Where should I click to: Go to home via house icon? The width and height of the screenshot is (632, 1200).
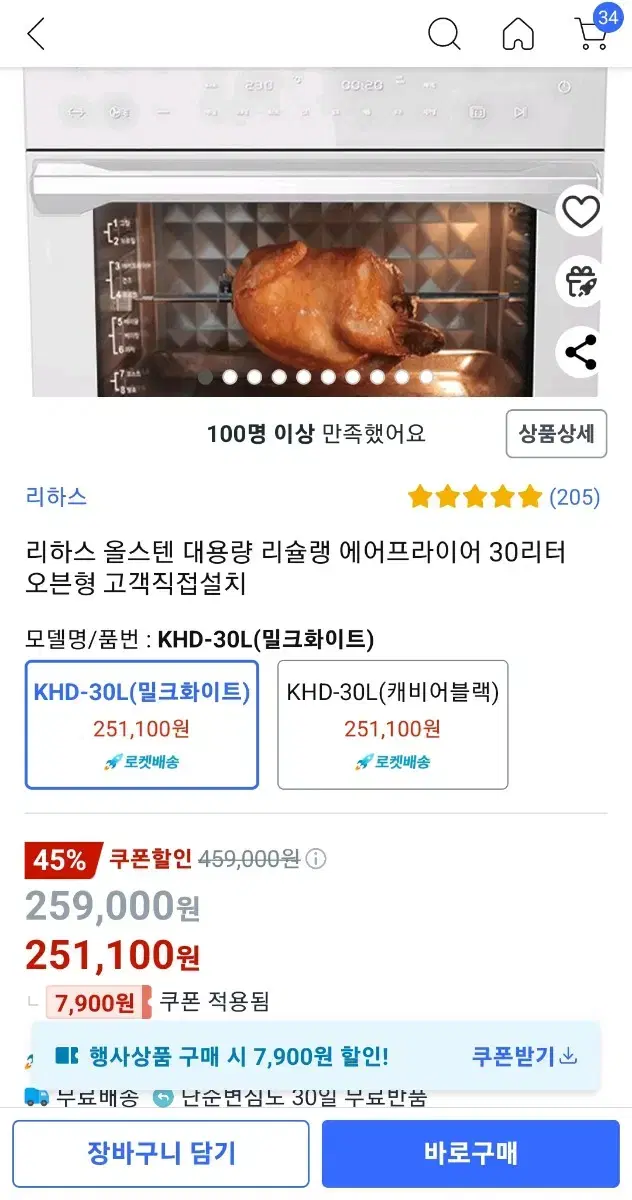[518, 34]
